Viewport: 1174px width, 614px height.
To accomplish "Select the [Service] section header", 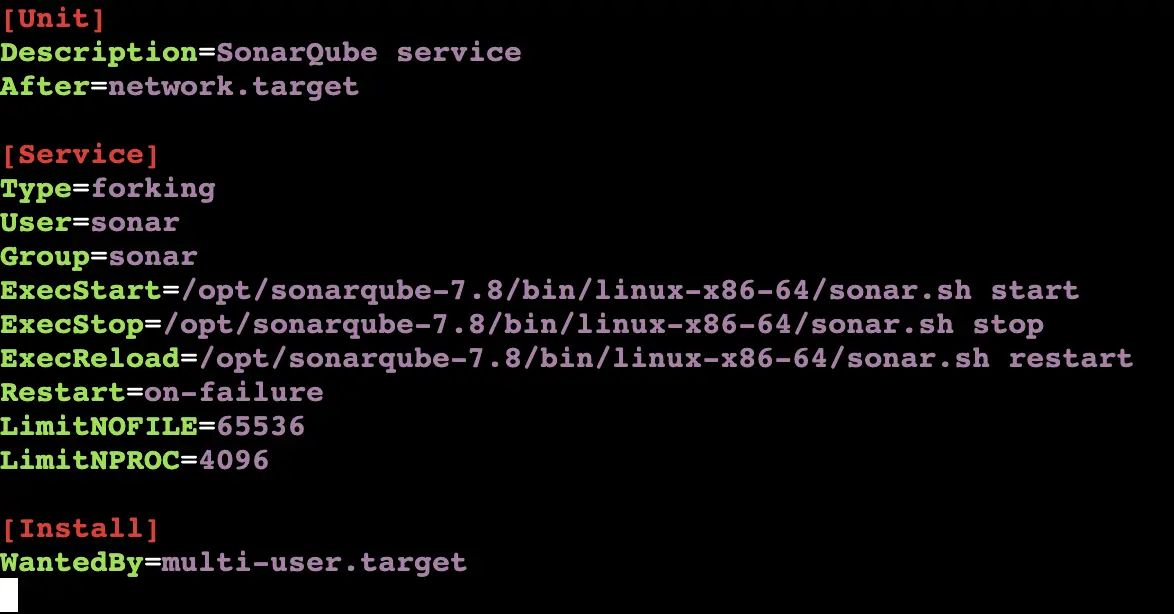I will point(80,155).
